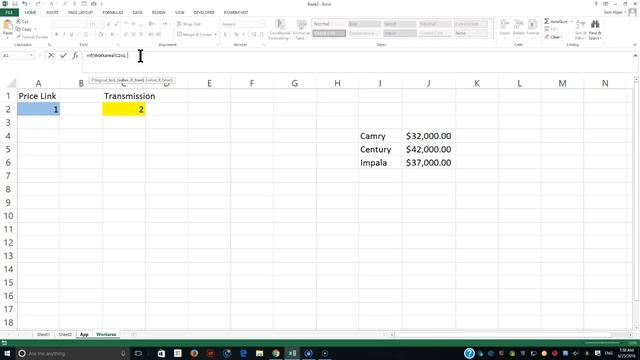Save the workbook with the floppy icon
The width and height of the screenshot is (640, 360).
click(15, 4)
